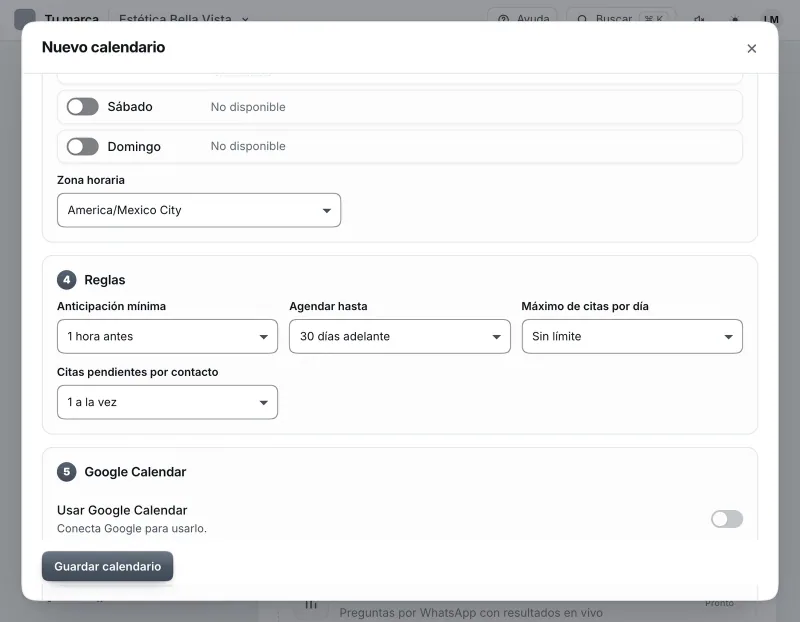Turn on Usar Google Calendar switch
This screenshot has width=800, height=622.
point(727,519)
